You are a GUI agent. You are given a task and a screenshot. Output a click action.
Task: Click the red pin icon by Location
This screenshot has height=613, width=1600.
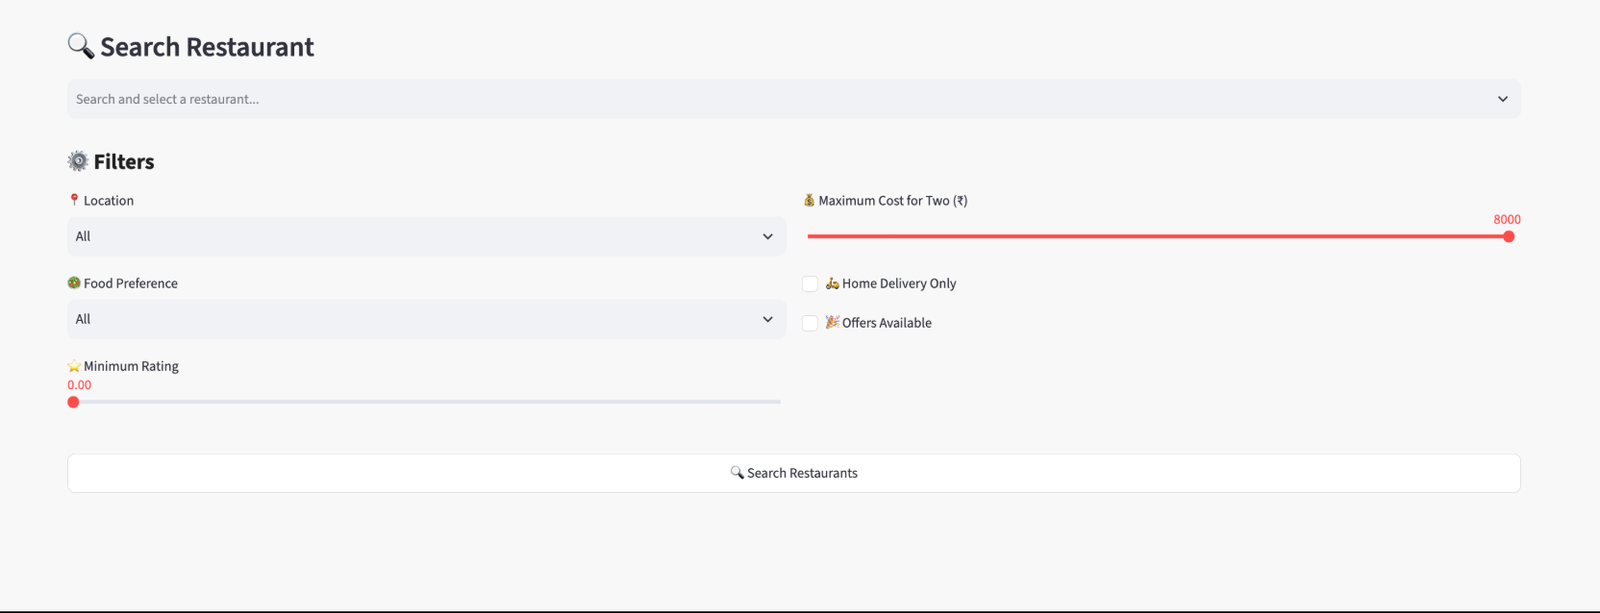(74, 200)
